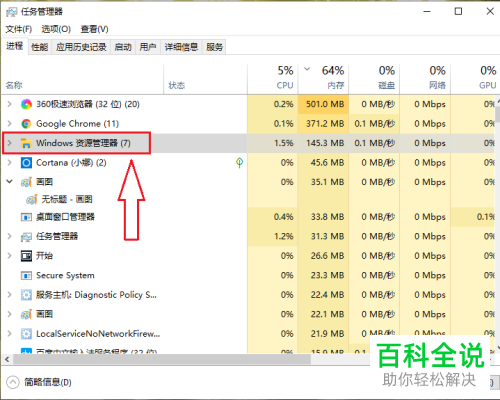
Task: Click the 开始 process icon
Action: click(x=26, y=256)
